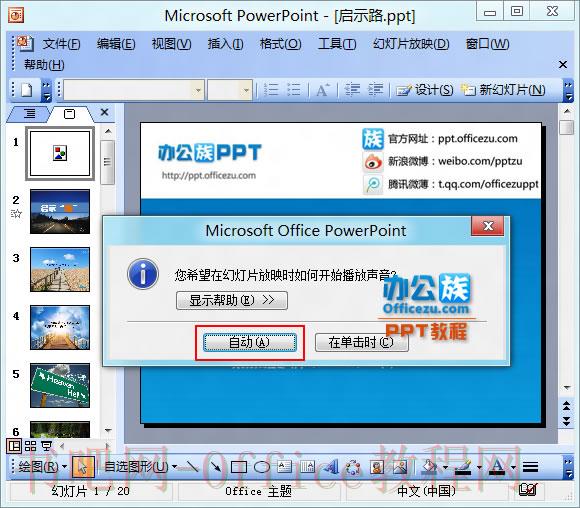This screenshot has width=580, height=508.
Task: Select the arrow pointer tool in the drawing toolbar
Action: (x=83, y=467)
